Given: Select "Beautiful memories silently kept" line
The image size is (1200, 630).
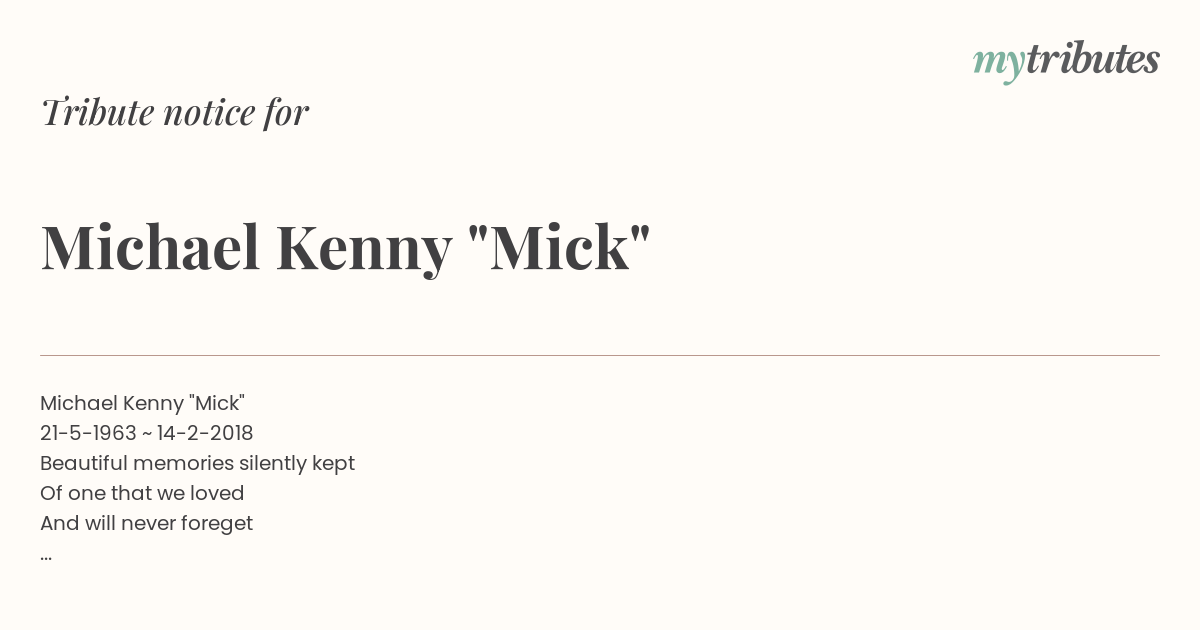Looking at the screenshot, I should tap(197, 463).
